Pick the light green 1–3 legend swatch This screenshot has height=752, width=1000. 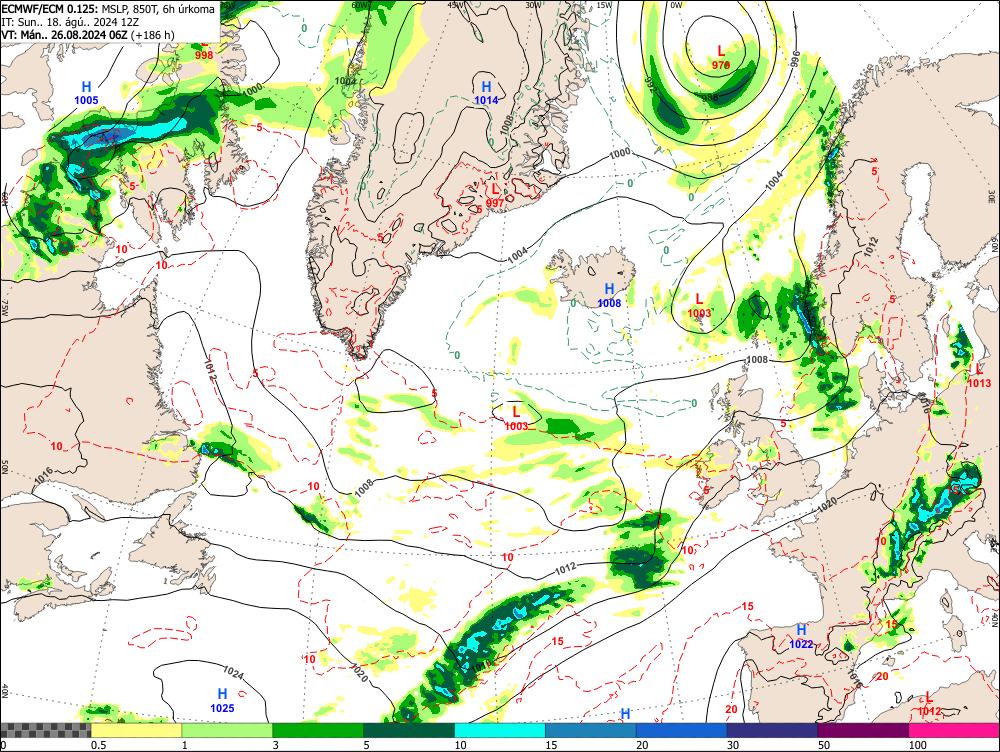coord(227,730)
